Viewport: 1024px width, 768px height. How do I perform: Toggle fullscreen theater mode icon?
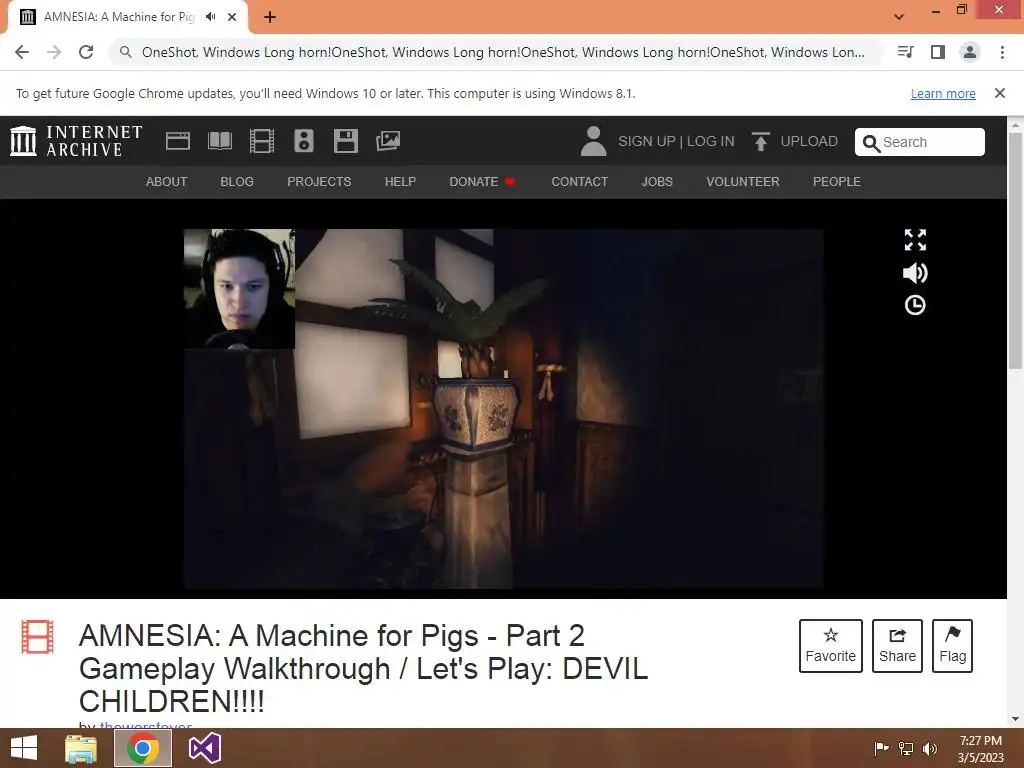pos(915,240)
